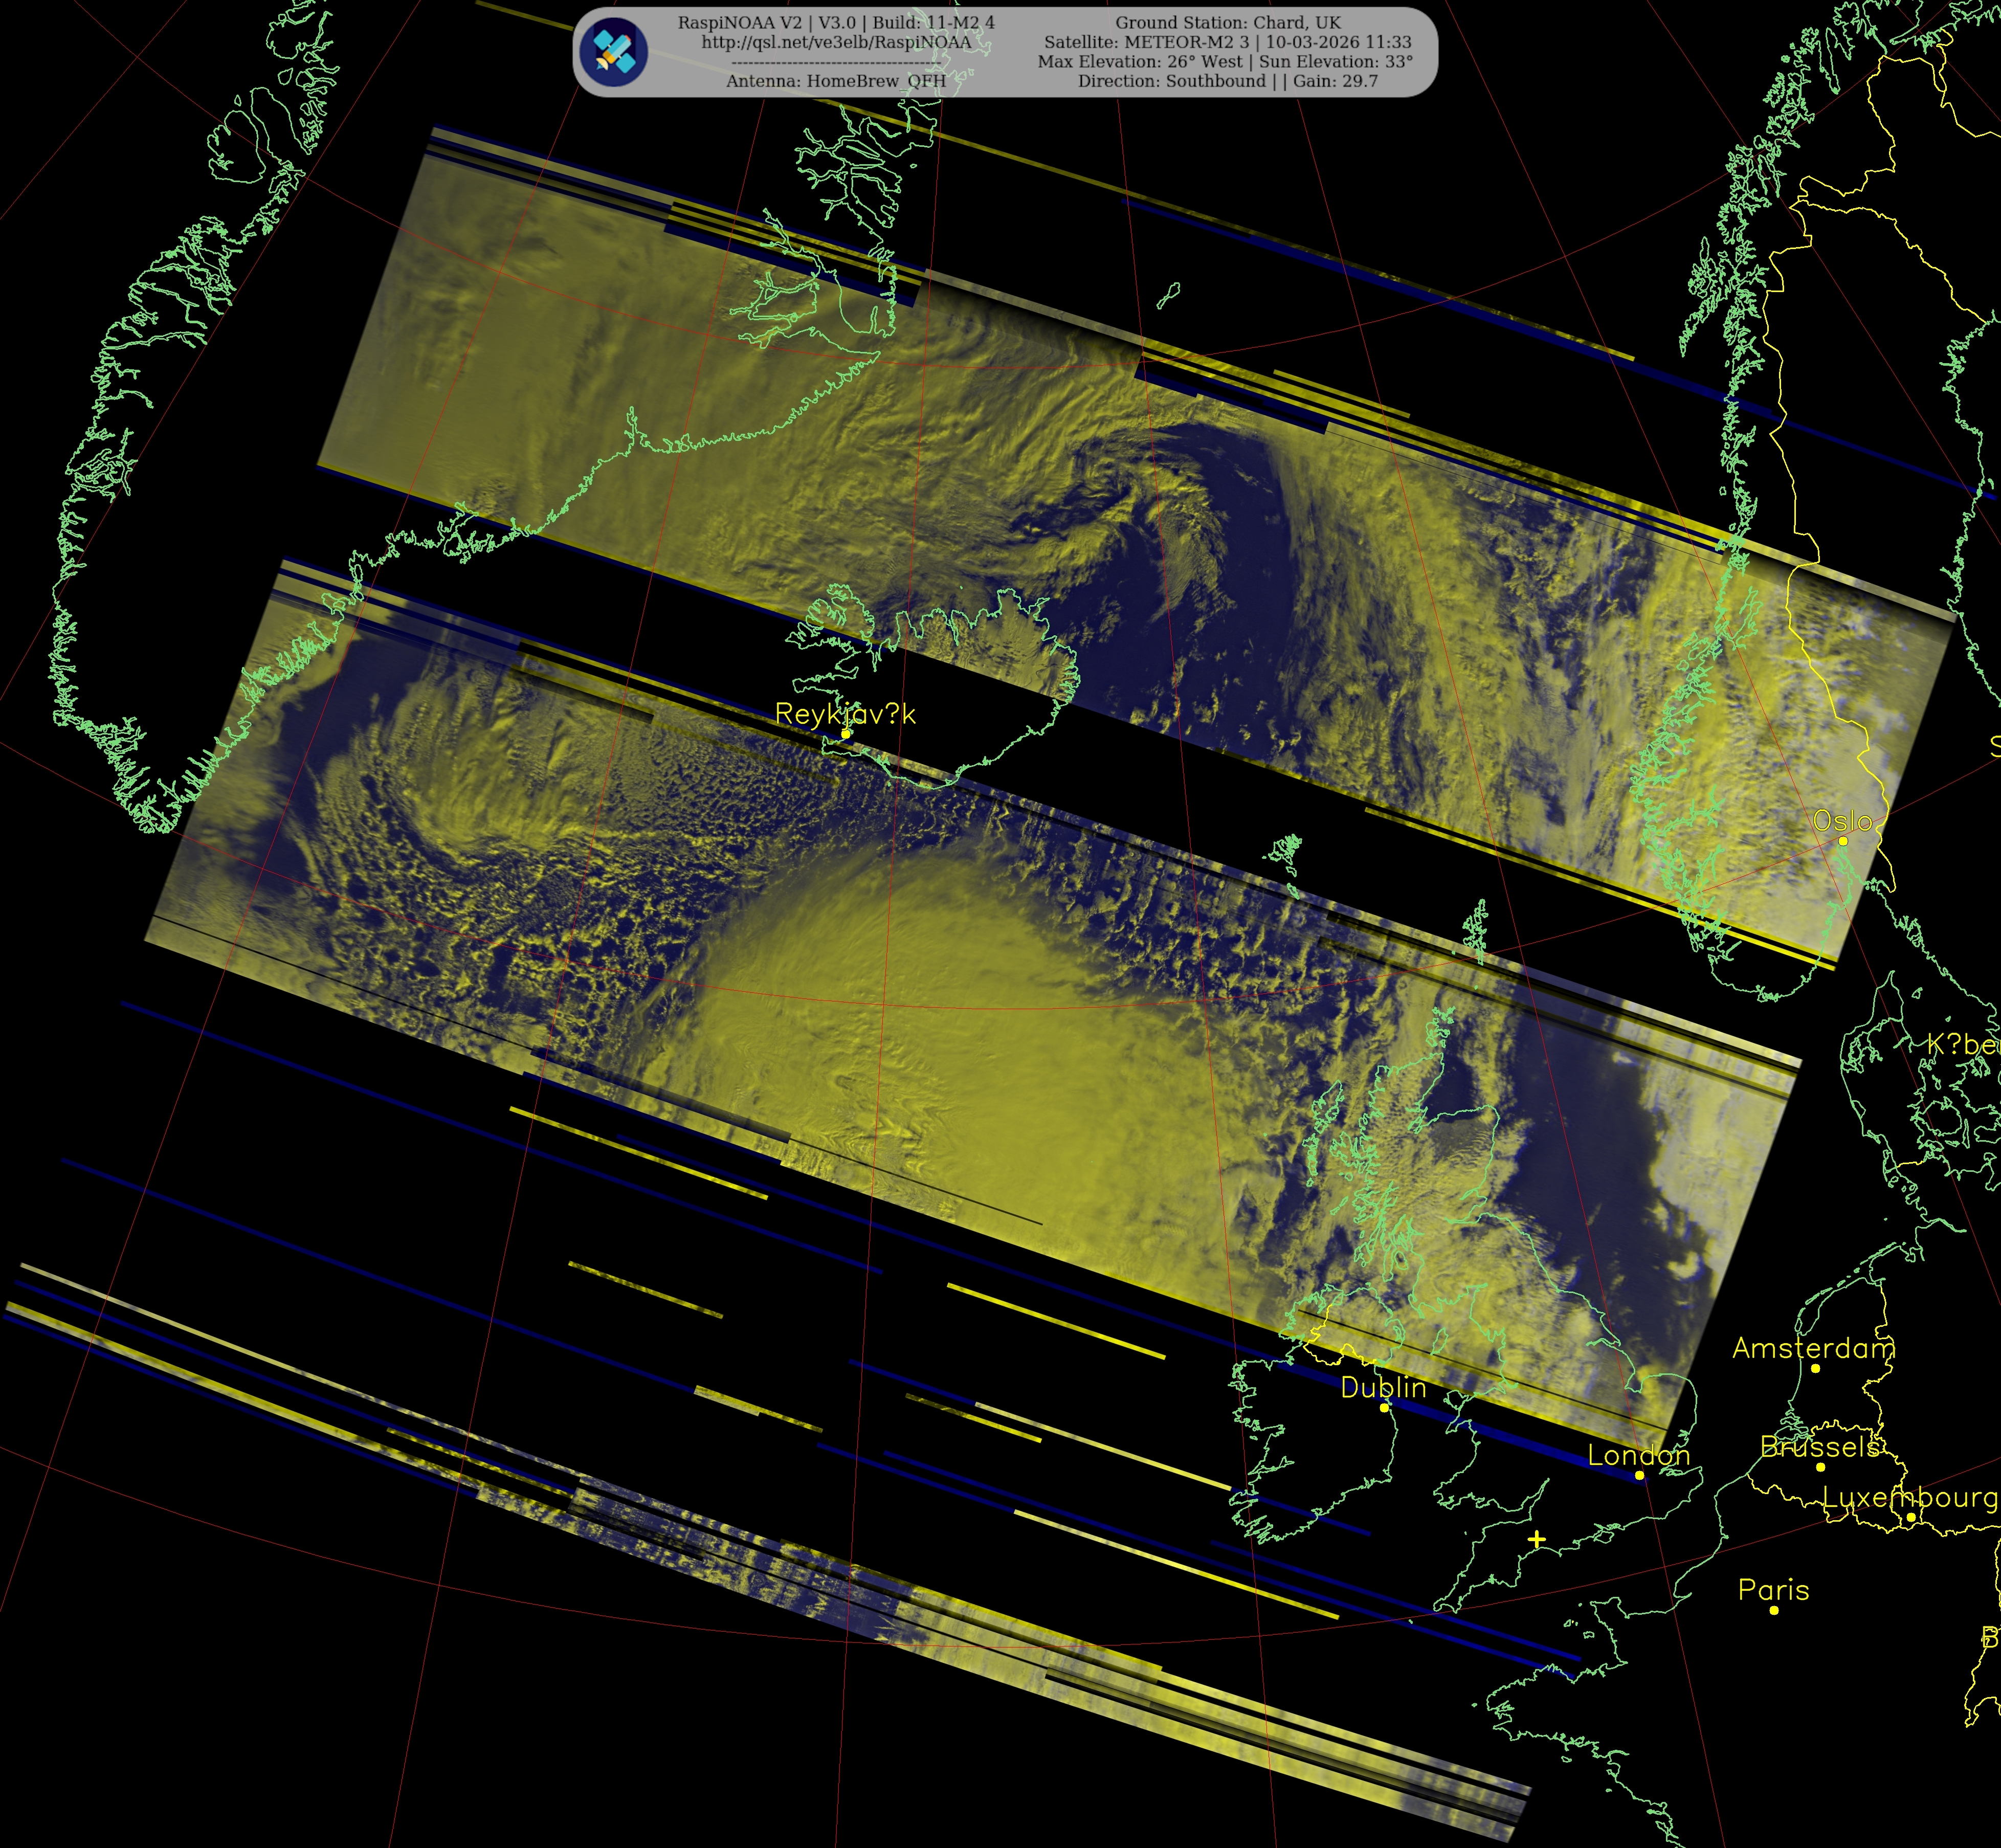Click the Paris city marker dot
The image size is (2001, 1848).
point(1774,1610)
